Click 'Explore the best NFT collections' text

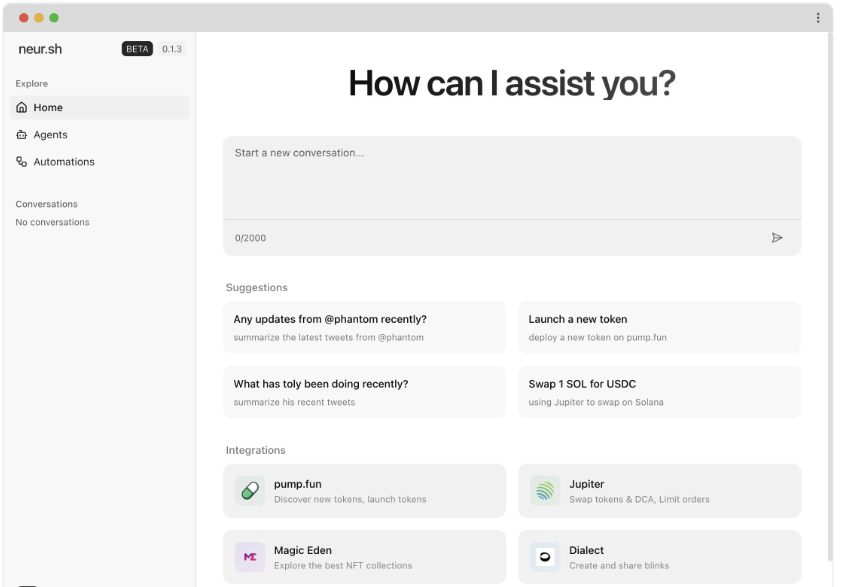(343, 566)
